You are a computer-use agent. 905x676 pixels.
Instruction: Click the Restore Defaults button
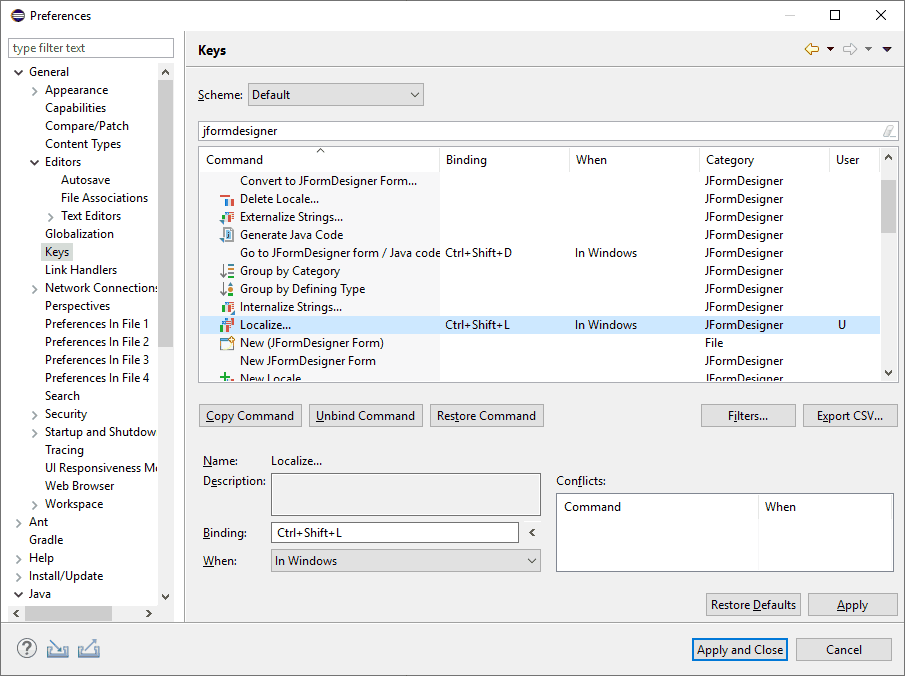(x=753, y=604)
